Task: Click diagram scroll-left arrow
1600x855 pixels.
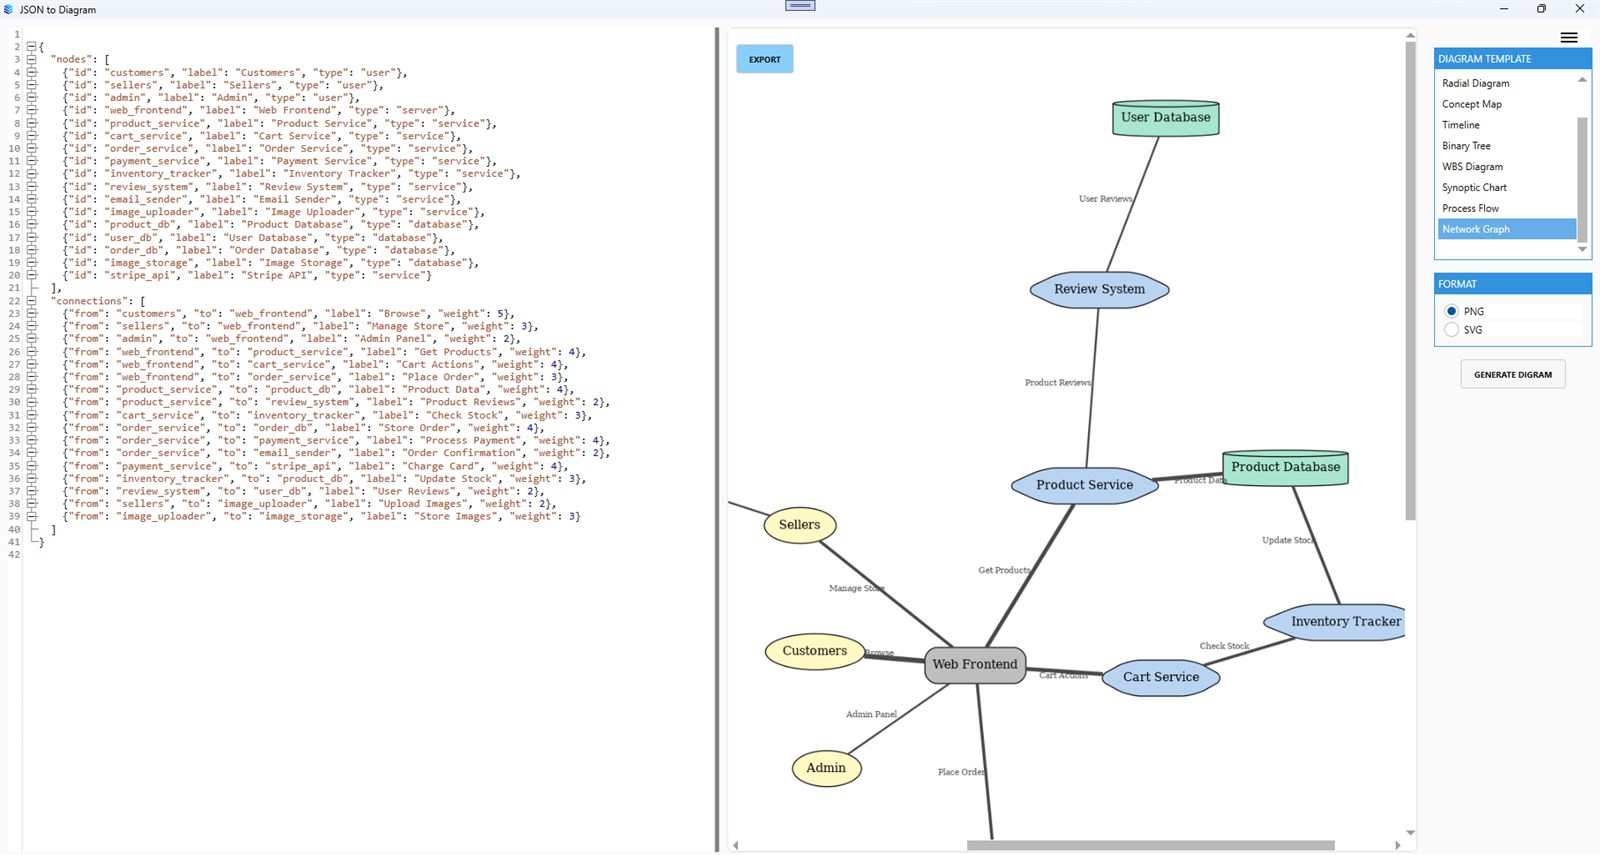Action: click(735, 845)
